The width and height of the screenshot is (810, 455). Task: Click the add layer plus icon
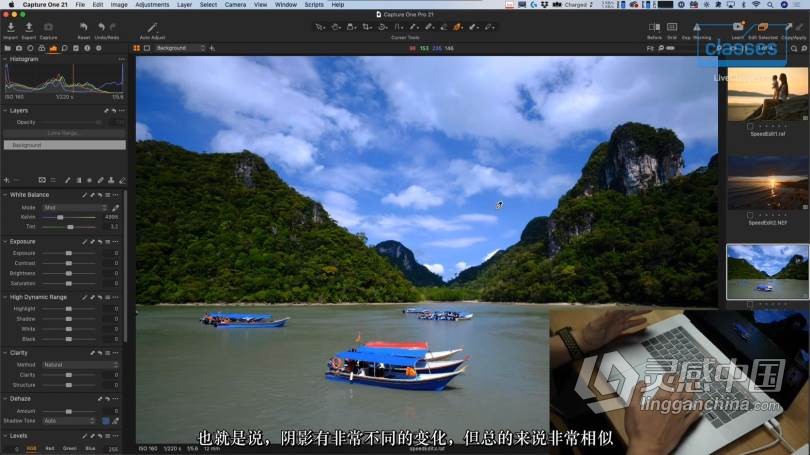click(7, 180)
